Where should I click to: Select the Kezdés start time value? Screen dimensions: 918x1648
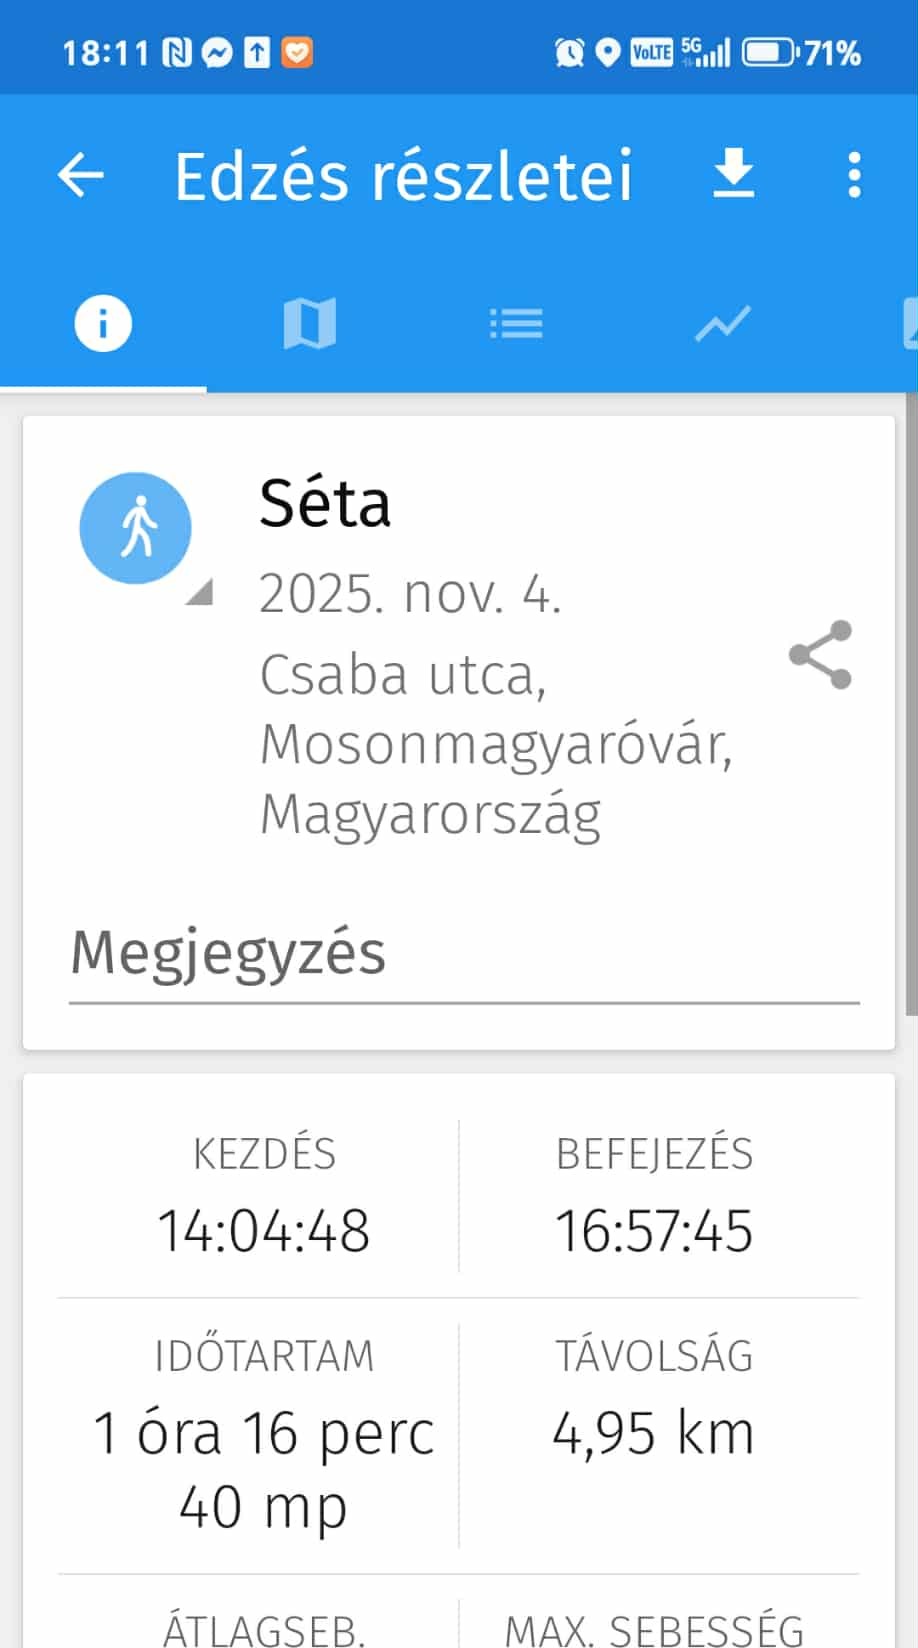pyautogui.click(x=264, y=1230)
